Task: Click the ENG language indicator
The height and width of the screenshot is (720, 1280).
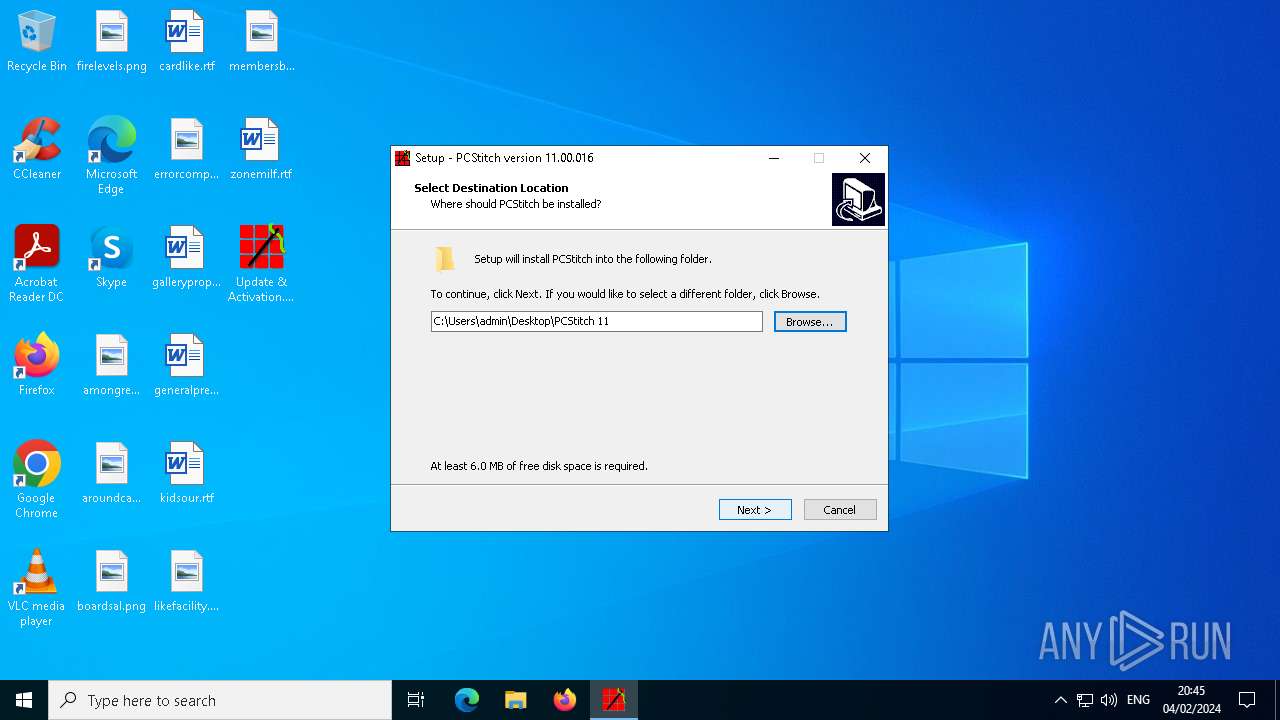Action: click(1138, 700)
